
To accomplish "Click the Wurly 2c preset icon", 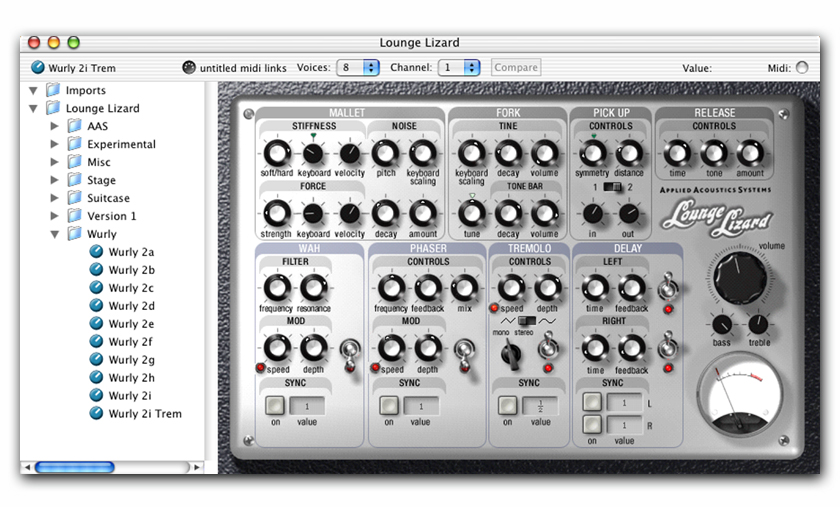I will click(96, 288).
